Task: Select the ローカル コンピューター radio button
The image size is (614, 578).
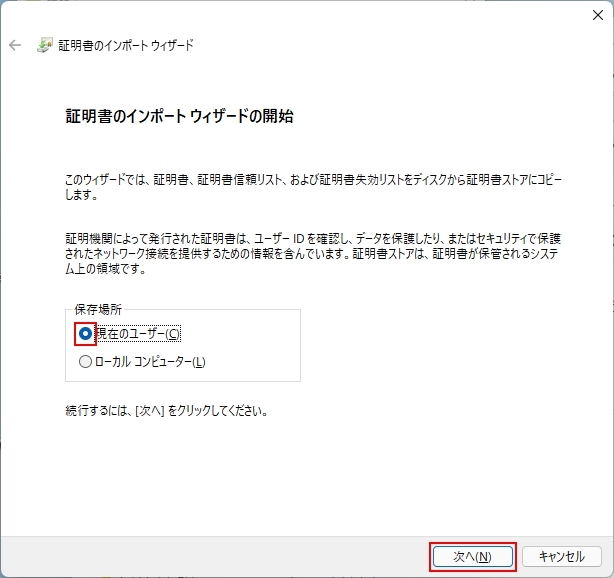Action: [x=85, y=361]
